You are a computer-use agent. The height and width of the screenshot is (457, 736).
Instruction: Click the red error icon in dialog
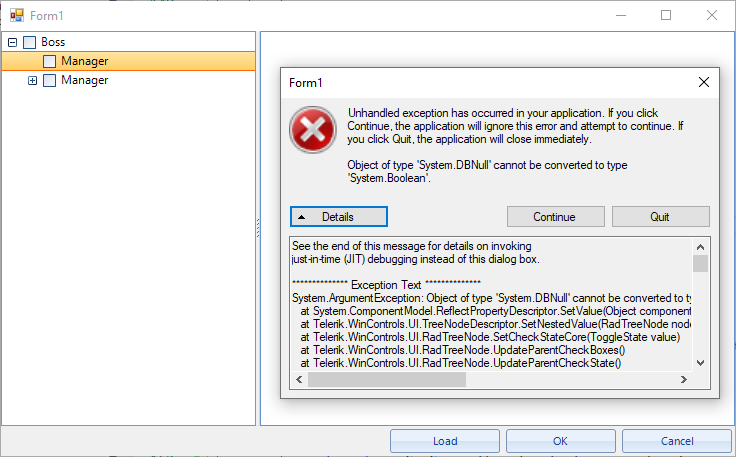click(x=312, y=130)
